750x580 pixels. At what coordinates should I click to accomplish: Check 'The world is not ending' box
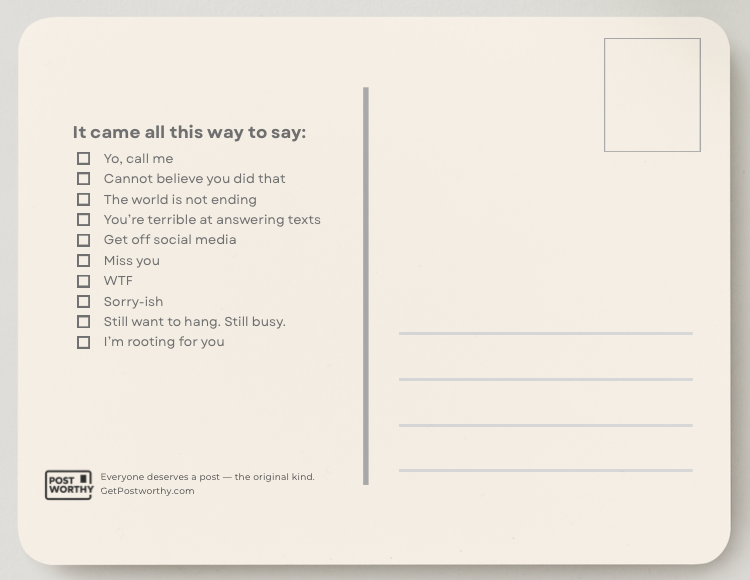(x=84, y=199)
